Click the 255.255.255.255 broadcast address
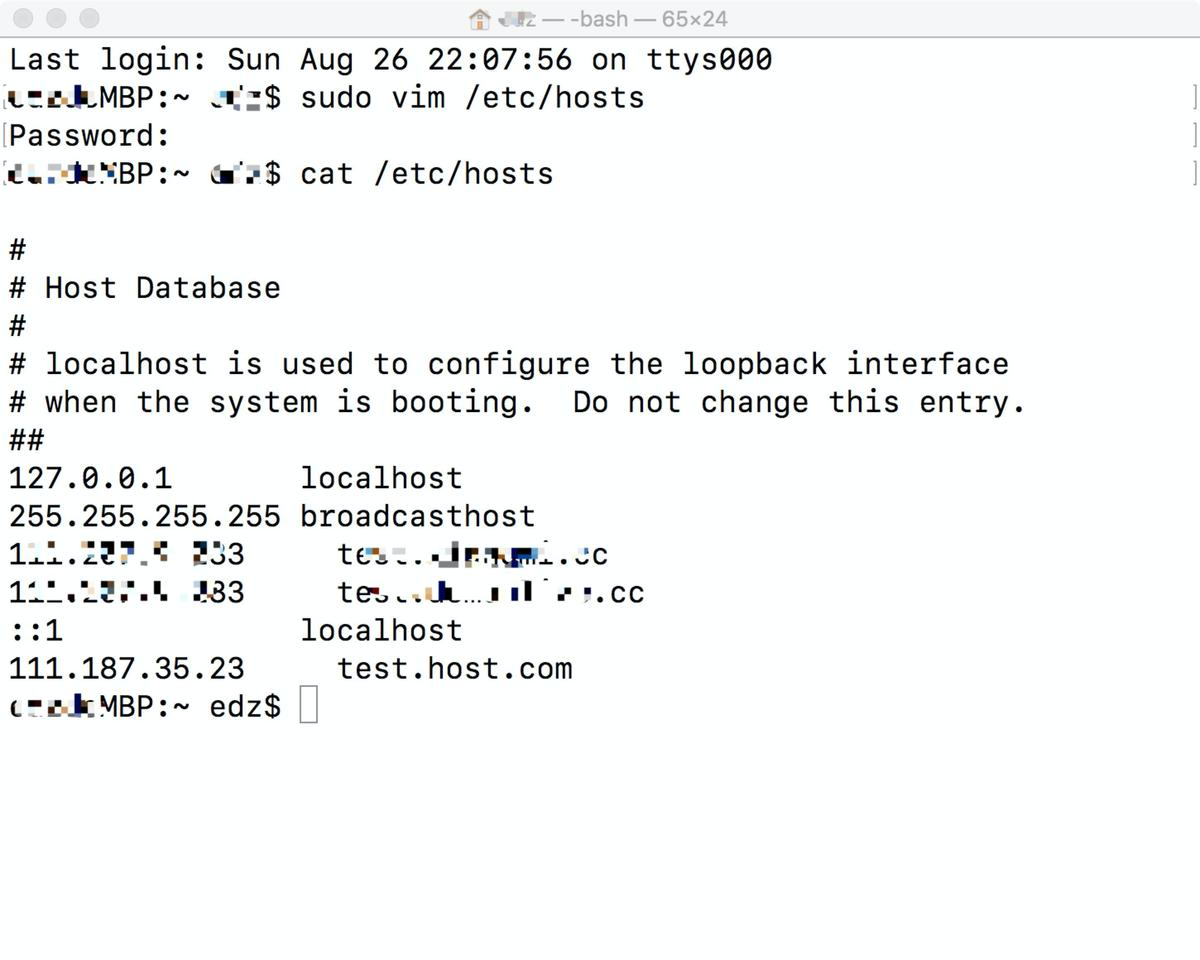1200x960 pixels. (145, 516)
